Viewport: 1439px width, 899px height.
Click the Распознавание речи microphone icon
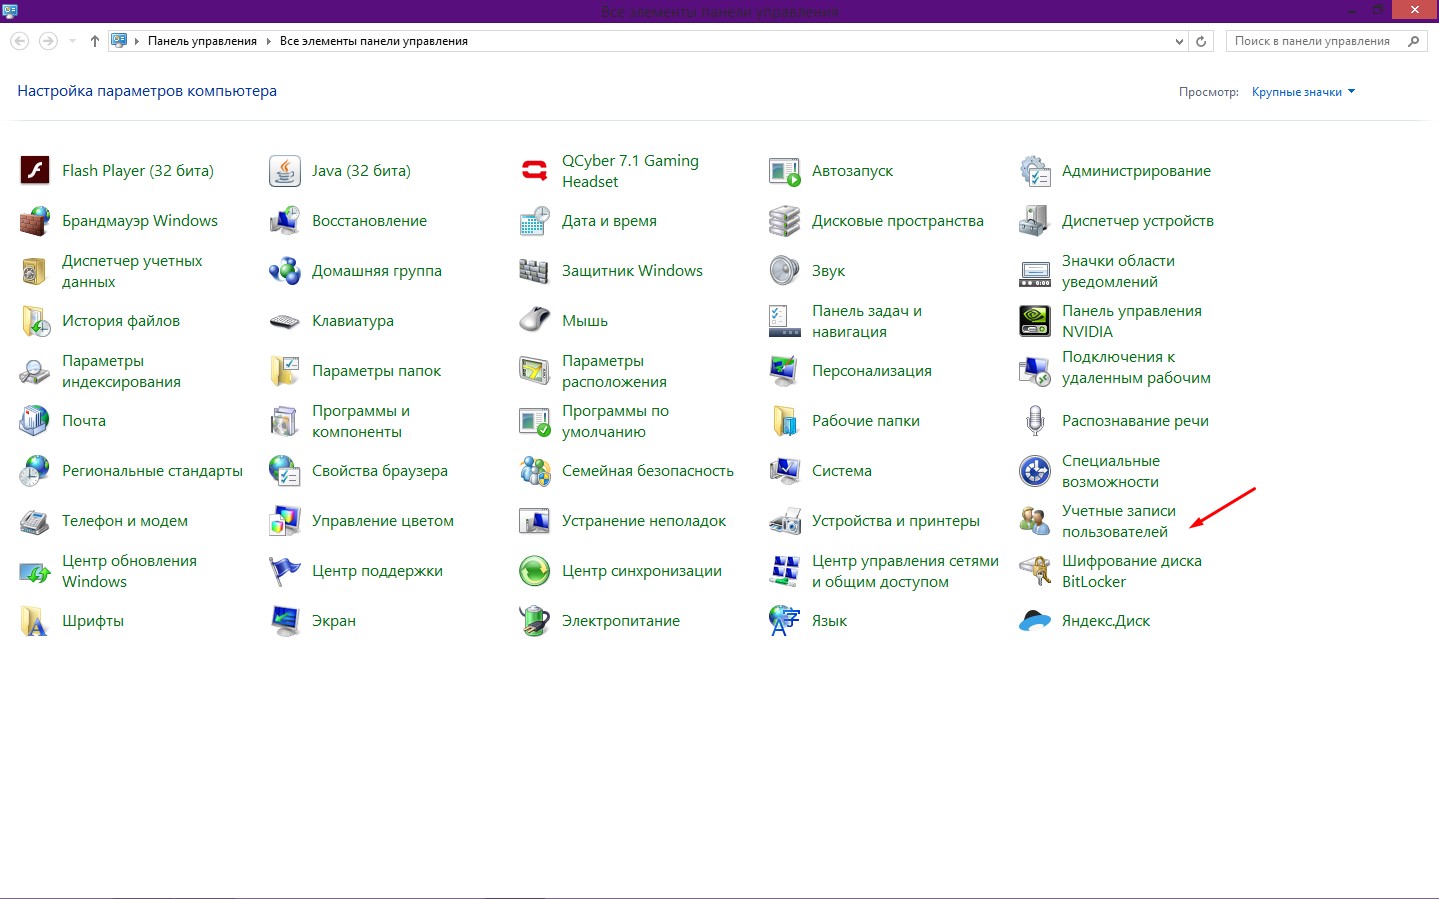(1035, 421)
